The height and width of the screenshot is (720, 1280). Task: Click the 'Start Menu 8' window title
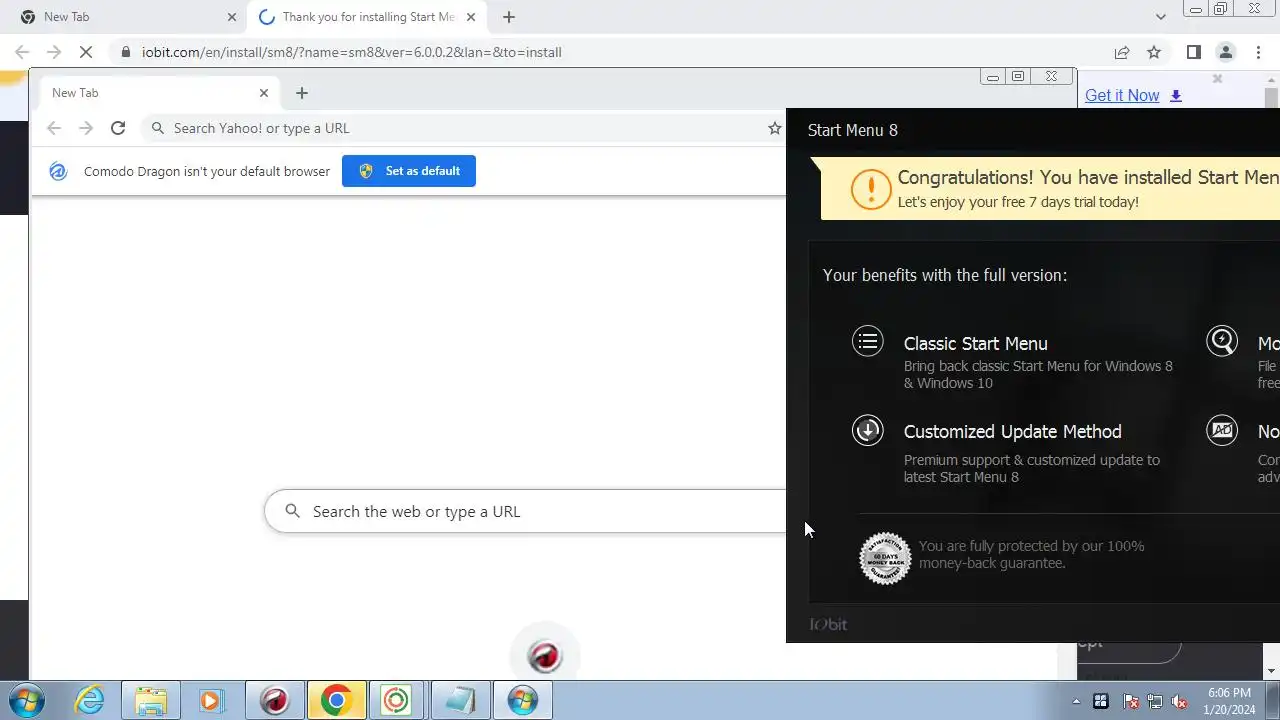(x=853, y=130)
